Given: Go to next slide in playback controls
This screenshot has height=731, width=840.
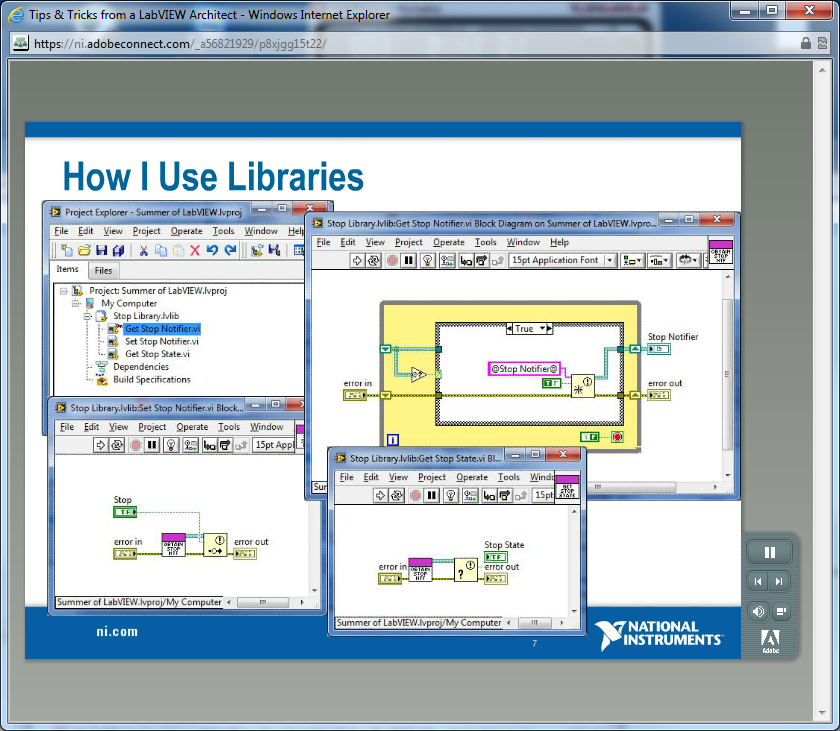Looking at the screenshot, I should click(779, 581).
